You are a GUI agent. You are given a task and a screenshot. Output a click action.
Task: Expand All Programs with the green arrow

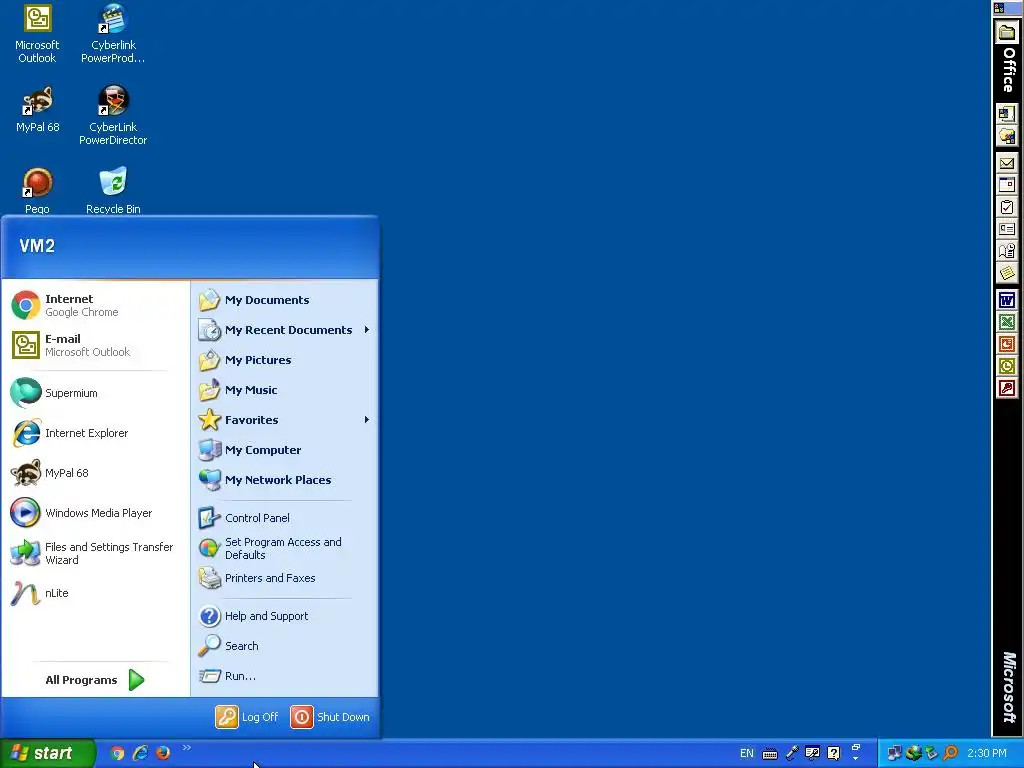(x=95, y=680)
